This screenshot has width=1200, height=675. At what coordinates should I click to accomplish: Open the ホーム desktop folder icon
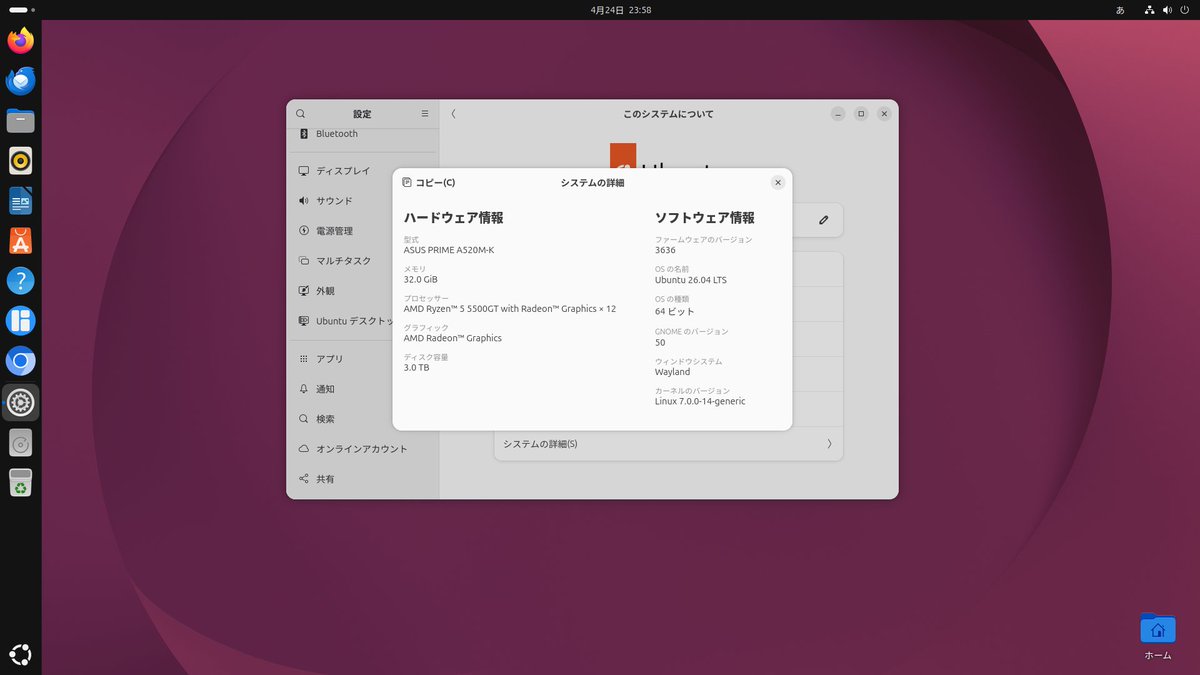[x=1157, y=637]
